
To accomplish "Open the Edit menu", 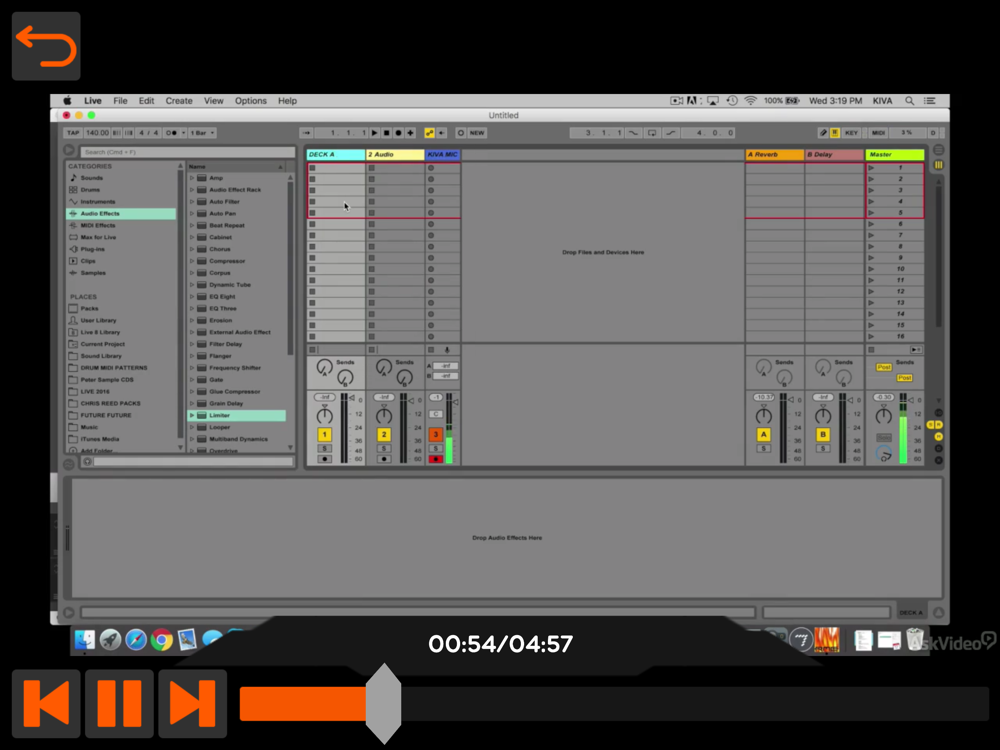I will [x=146, y=101].
